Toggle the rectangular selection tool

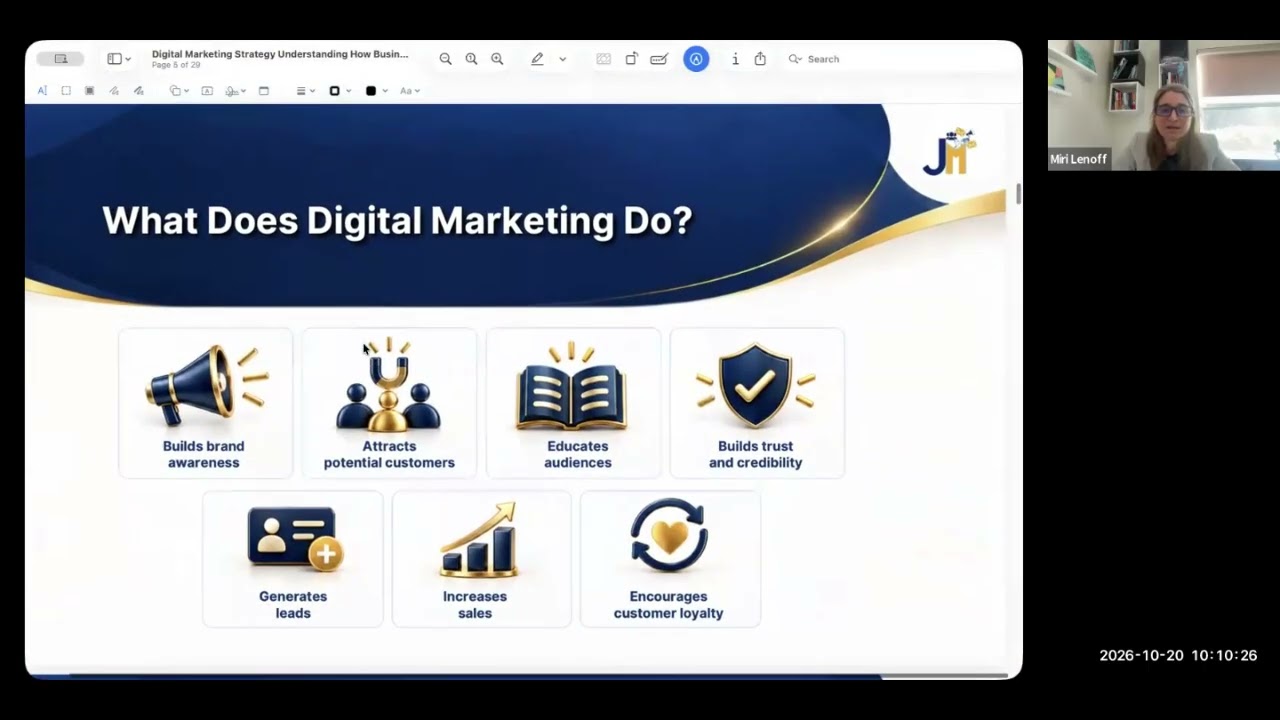point(66,91)
